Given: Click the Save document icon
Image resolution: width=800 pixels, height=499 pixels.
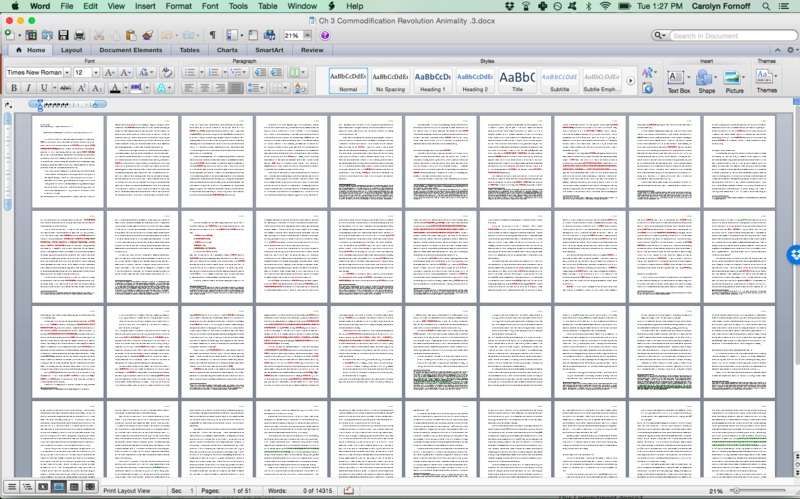Looking at the screenshot, I should (x=65, y=35).
